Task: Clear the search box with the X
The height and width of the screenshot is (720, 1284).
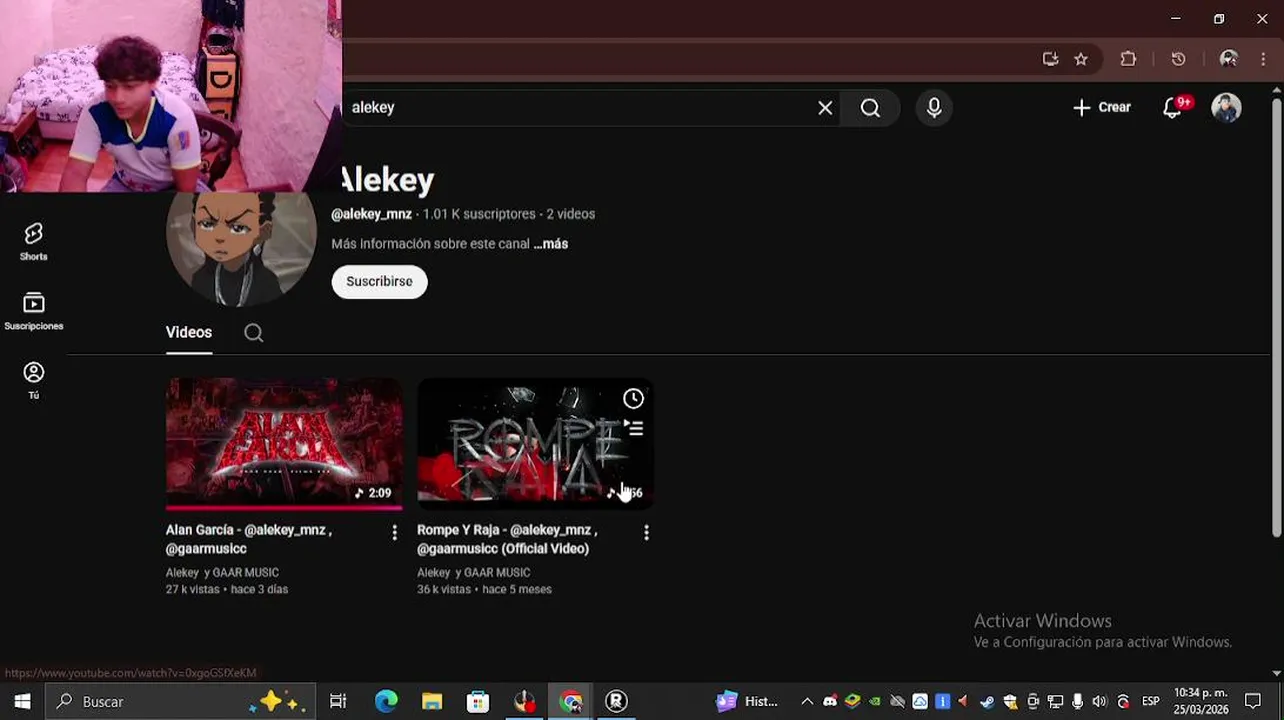Action: click(825, 108)
